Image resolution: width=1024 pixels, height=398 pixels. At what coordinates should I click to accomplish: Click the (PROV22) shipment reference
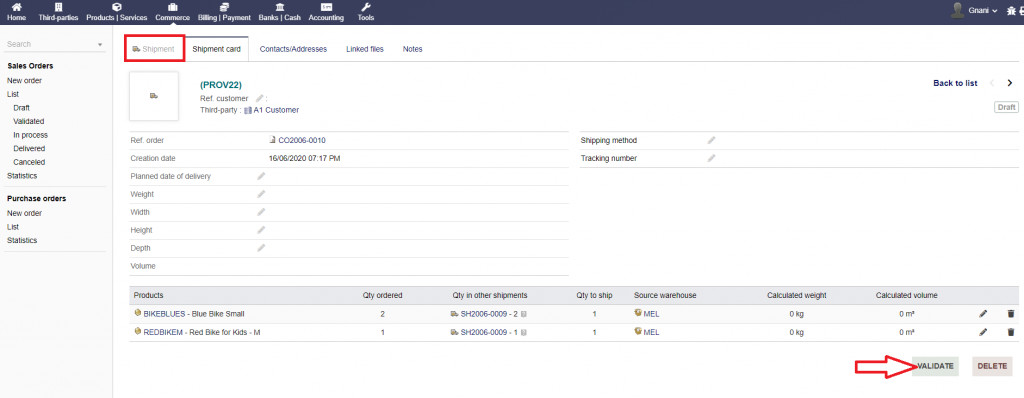point(221,85)
